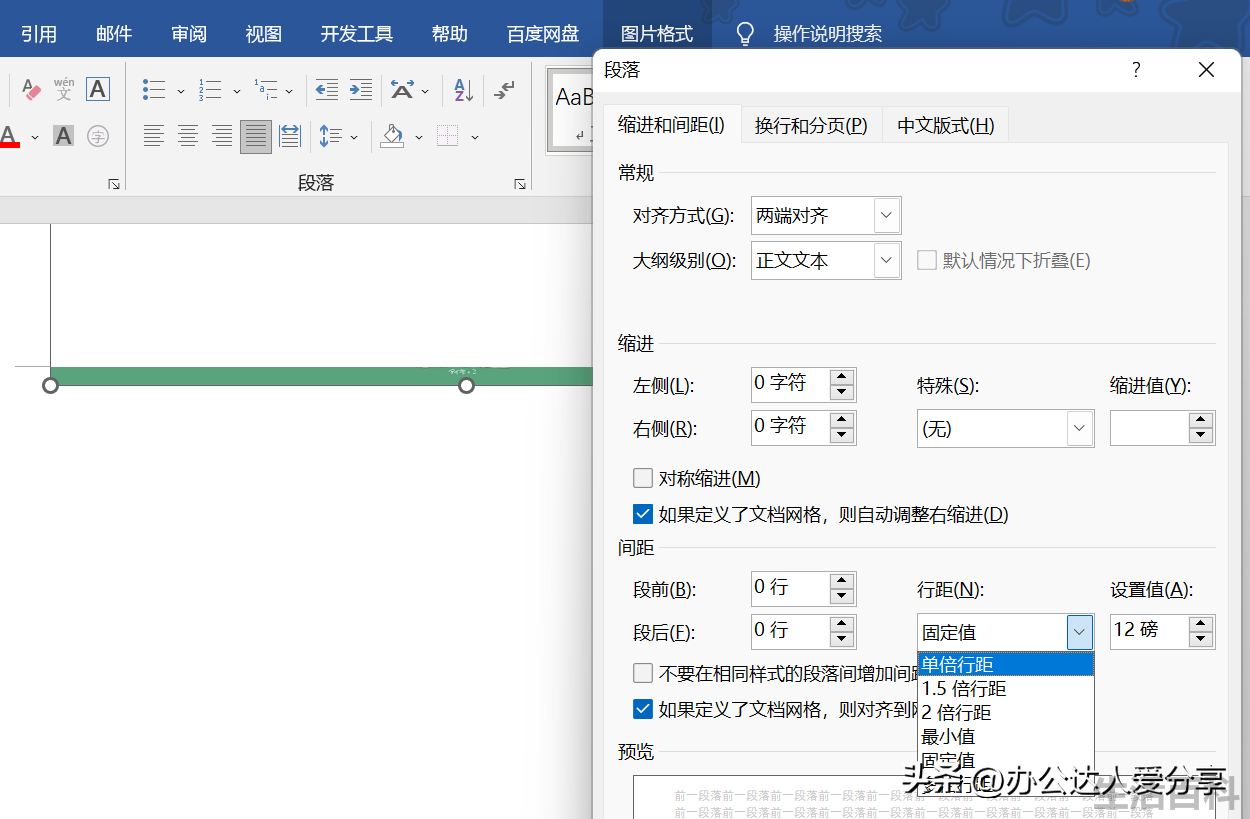
Task: Check 不要在相同样式的段落间增加间距 box
Action: coord(643,673)
